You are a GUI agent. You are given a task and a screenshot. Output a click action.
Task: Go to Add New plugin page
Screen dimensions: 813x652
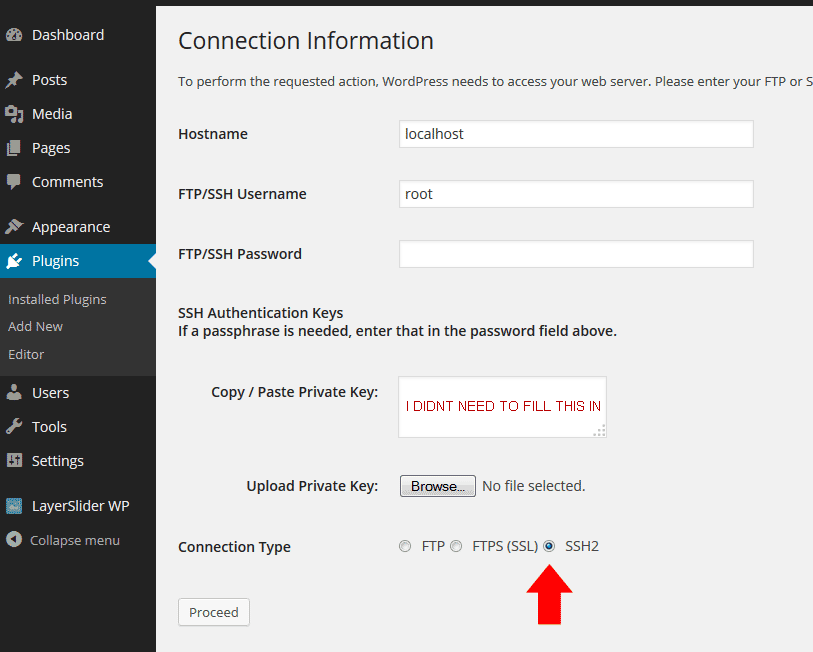click(35, 326)
